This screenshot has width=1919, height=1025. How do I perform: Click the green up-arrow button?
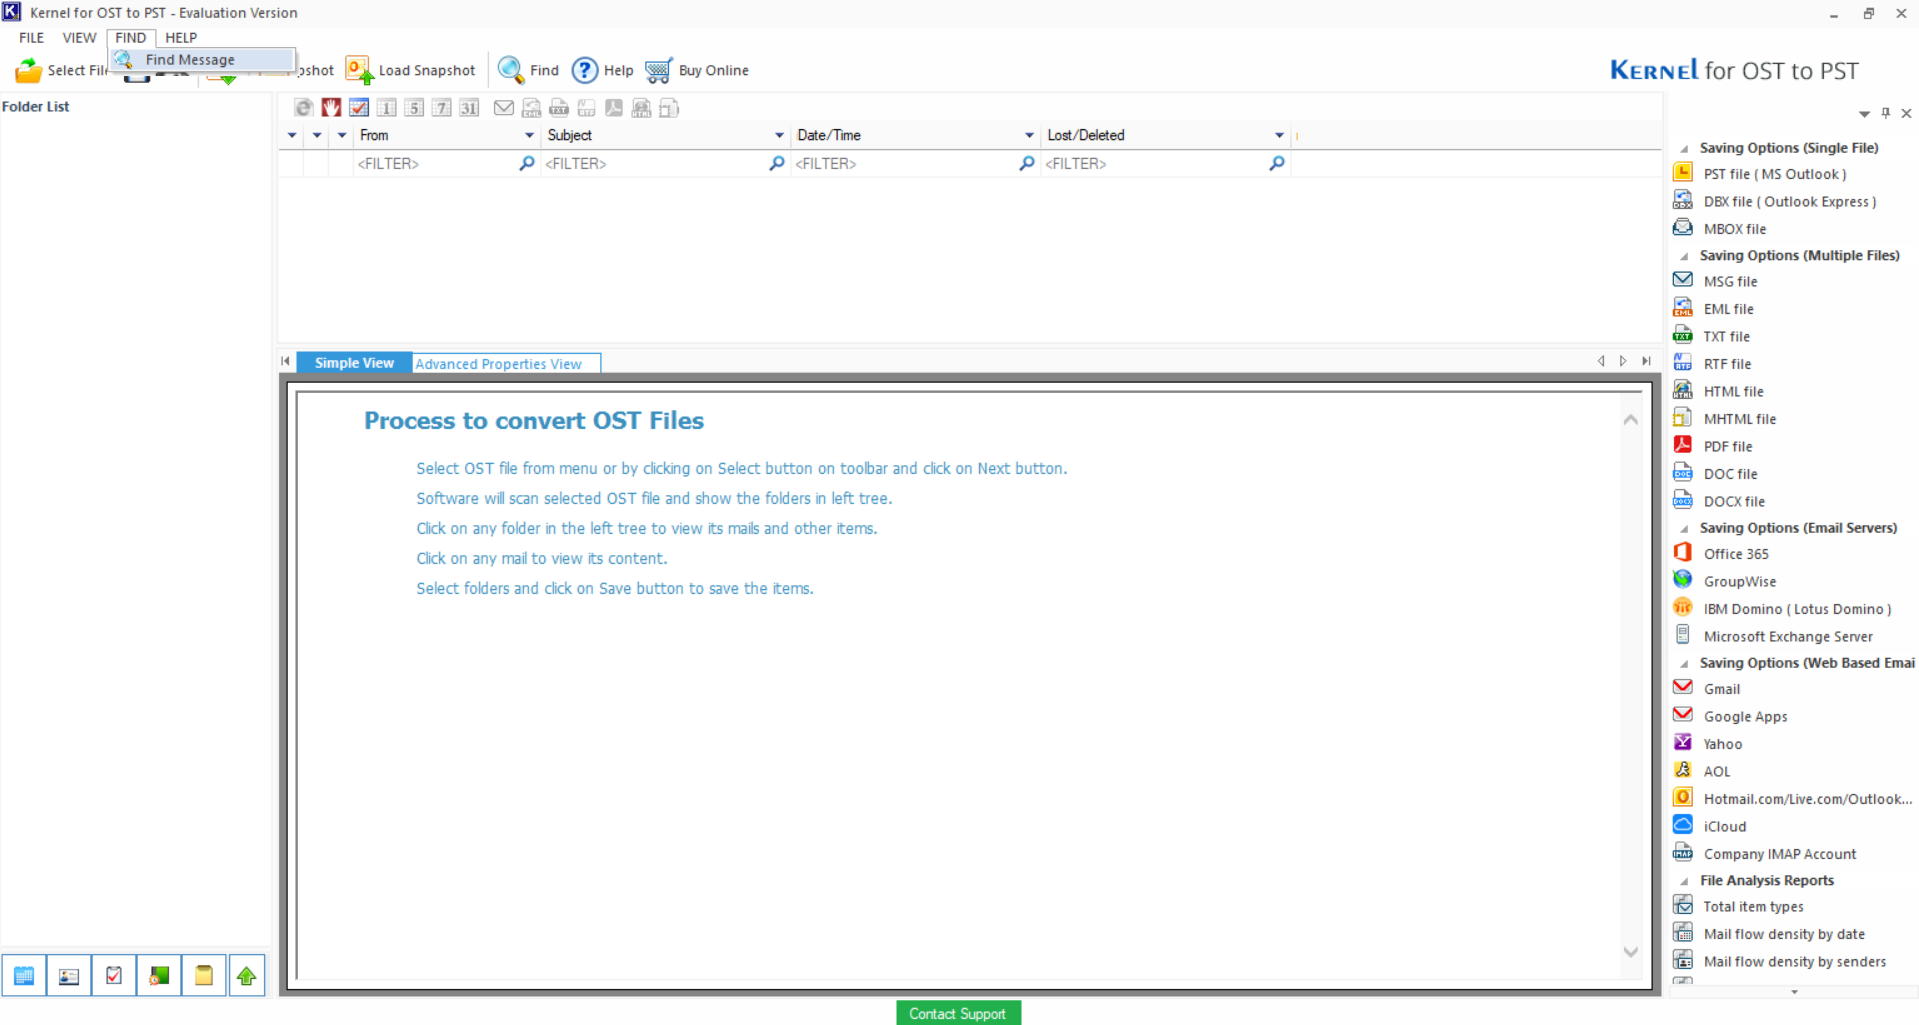247,976
